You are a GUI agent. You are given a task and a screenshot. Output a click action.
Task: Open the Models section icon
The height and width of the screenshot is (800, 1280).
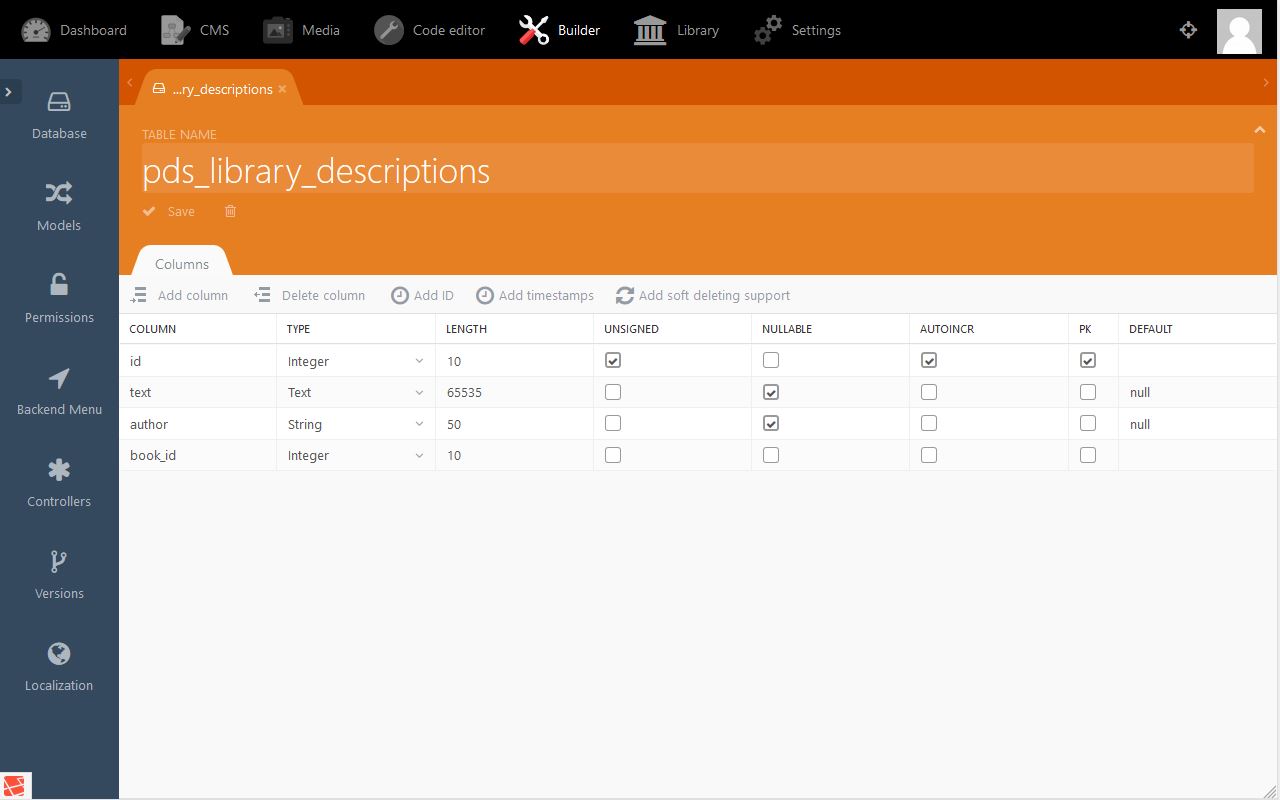59,193
